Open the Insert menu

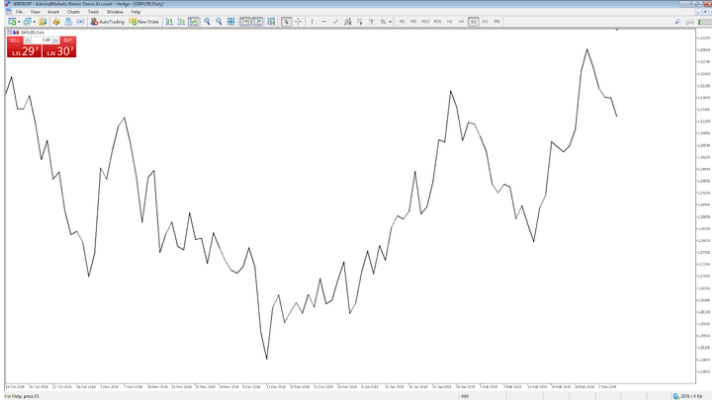click(54, 12)
